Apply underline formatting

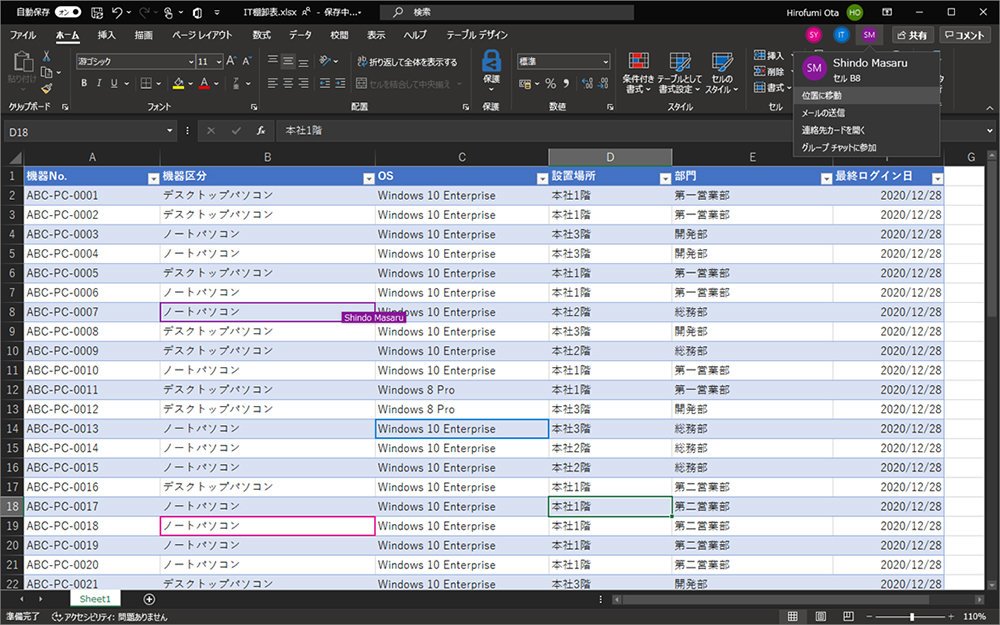pyautogui.click(x=114, y=83)
